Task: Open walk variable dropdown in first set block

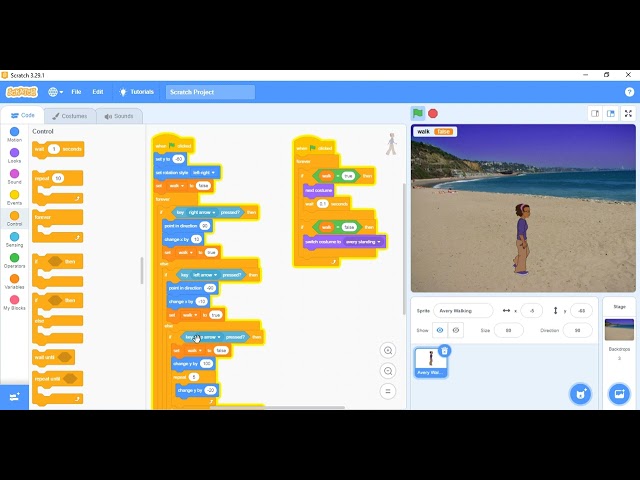Action: coord(177,186)
